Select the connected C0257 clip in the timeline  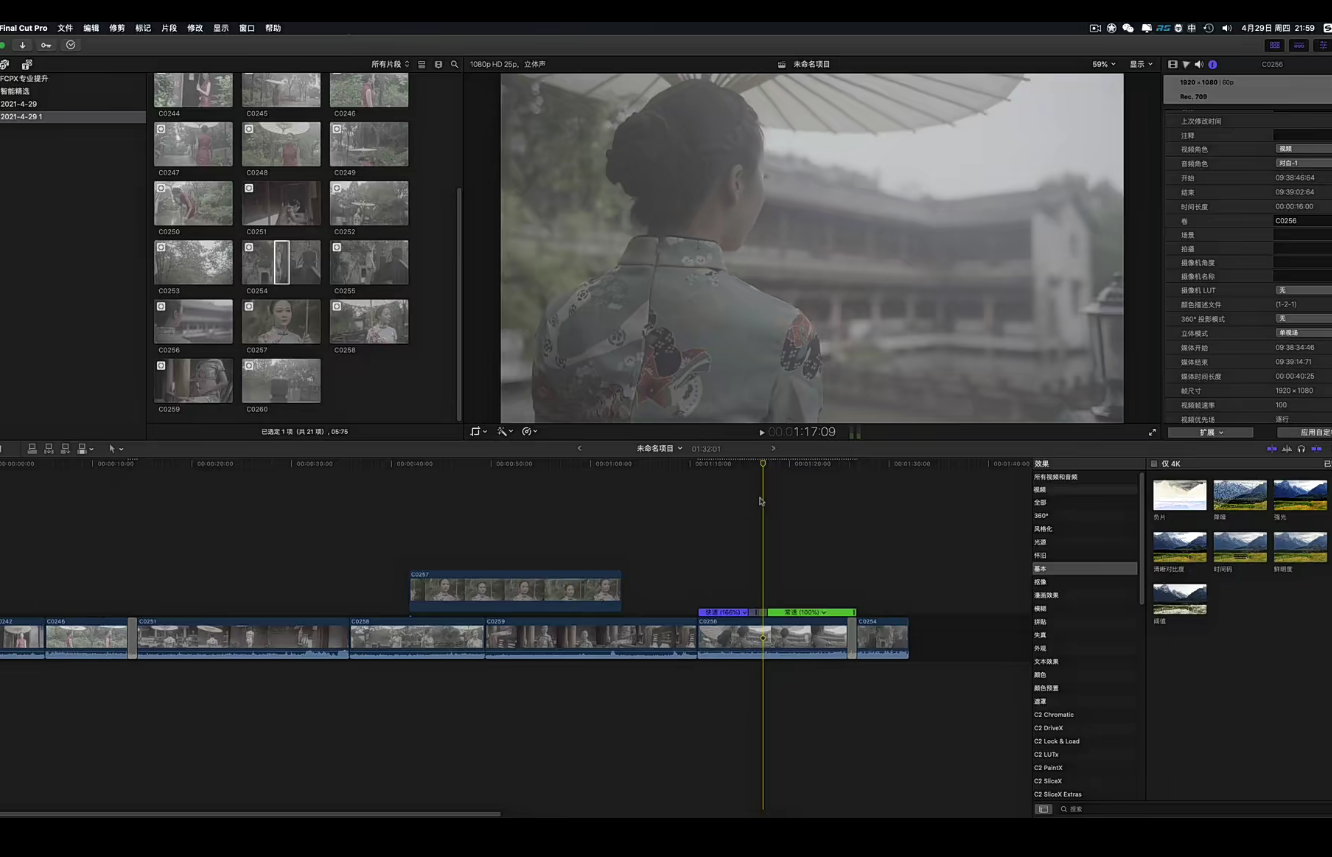tap(515, 590)
